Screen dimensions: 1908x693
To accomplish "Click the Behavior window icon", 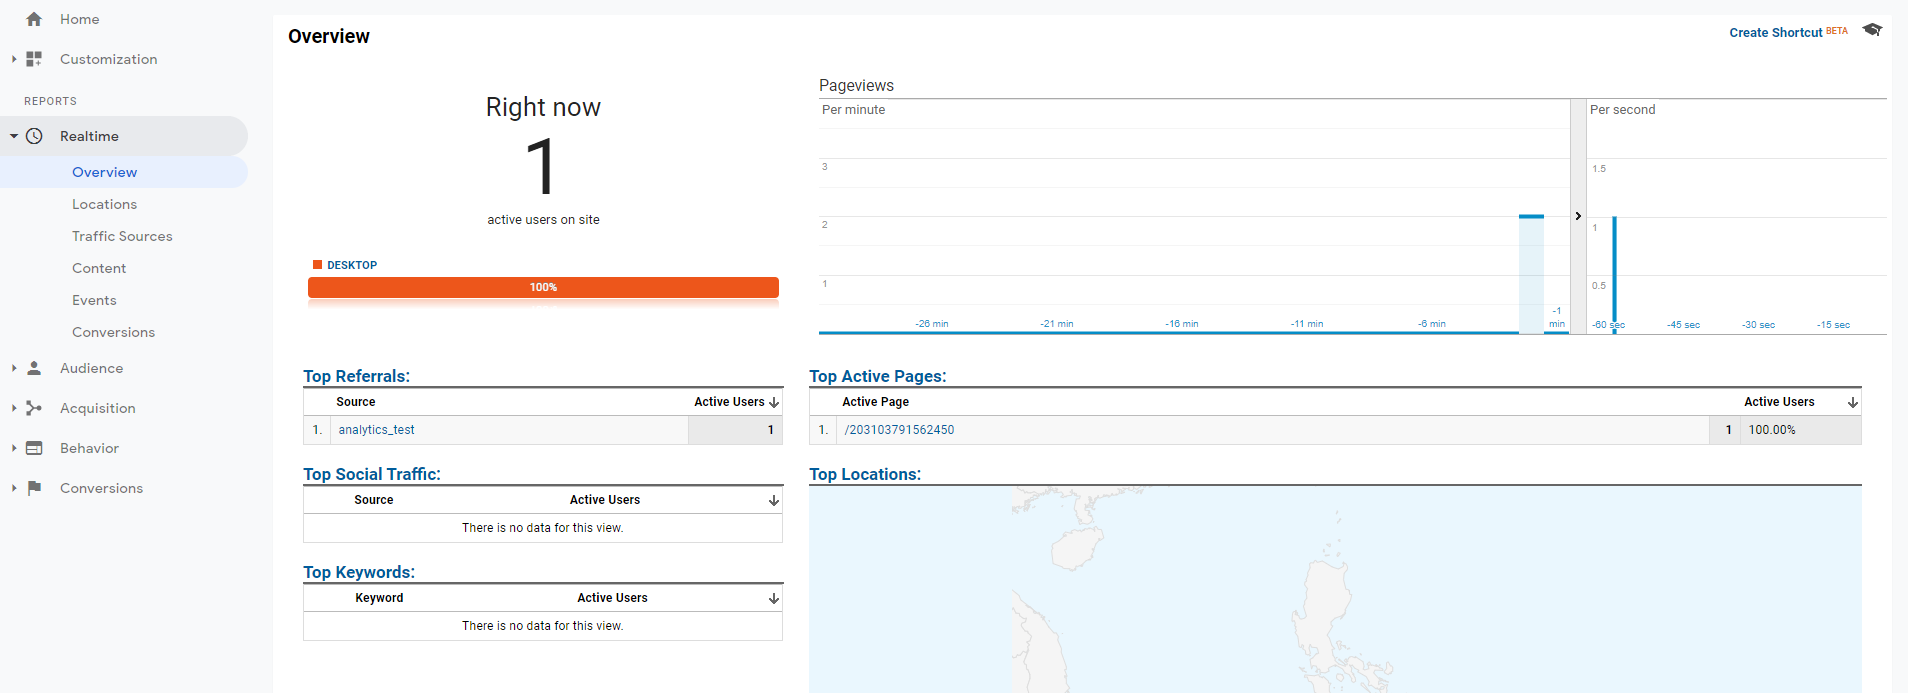I will click(34, 448).
